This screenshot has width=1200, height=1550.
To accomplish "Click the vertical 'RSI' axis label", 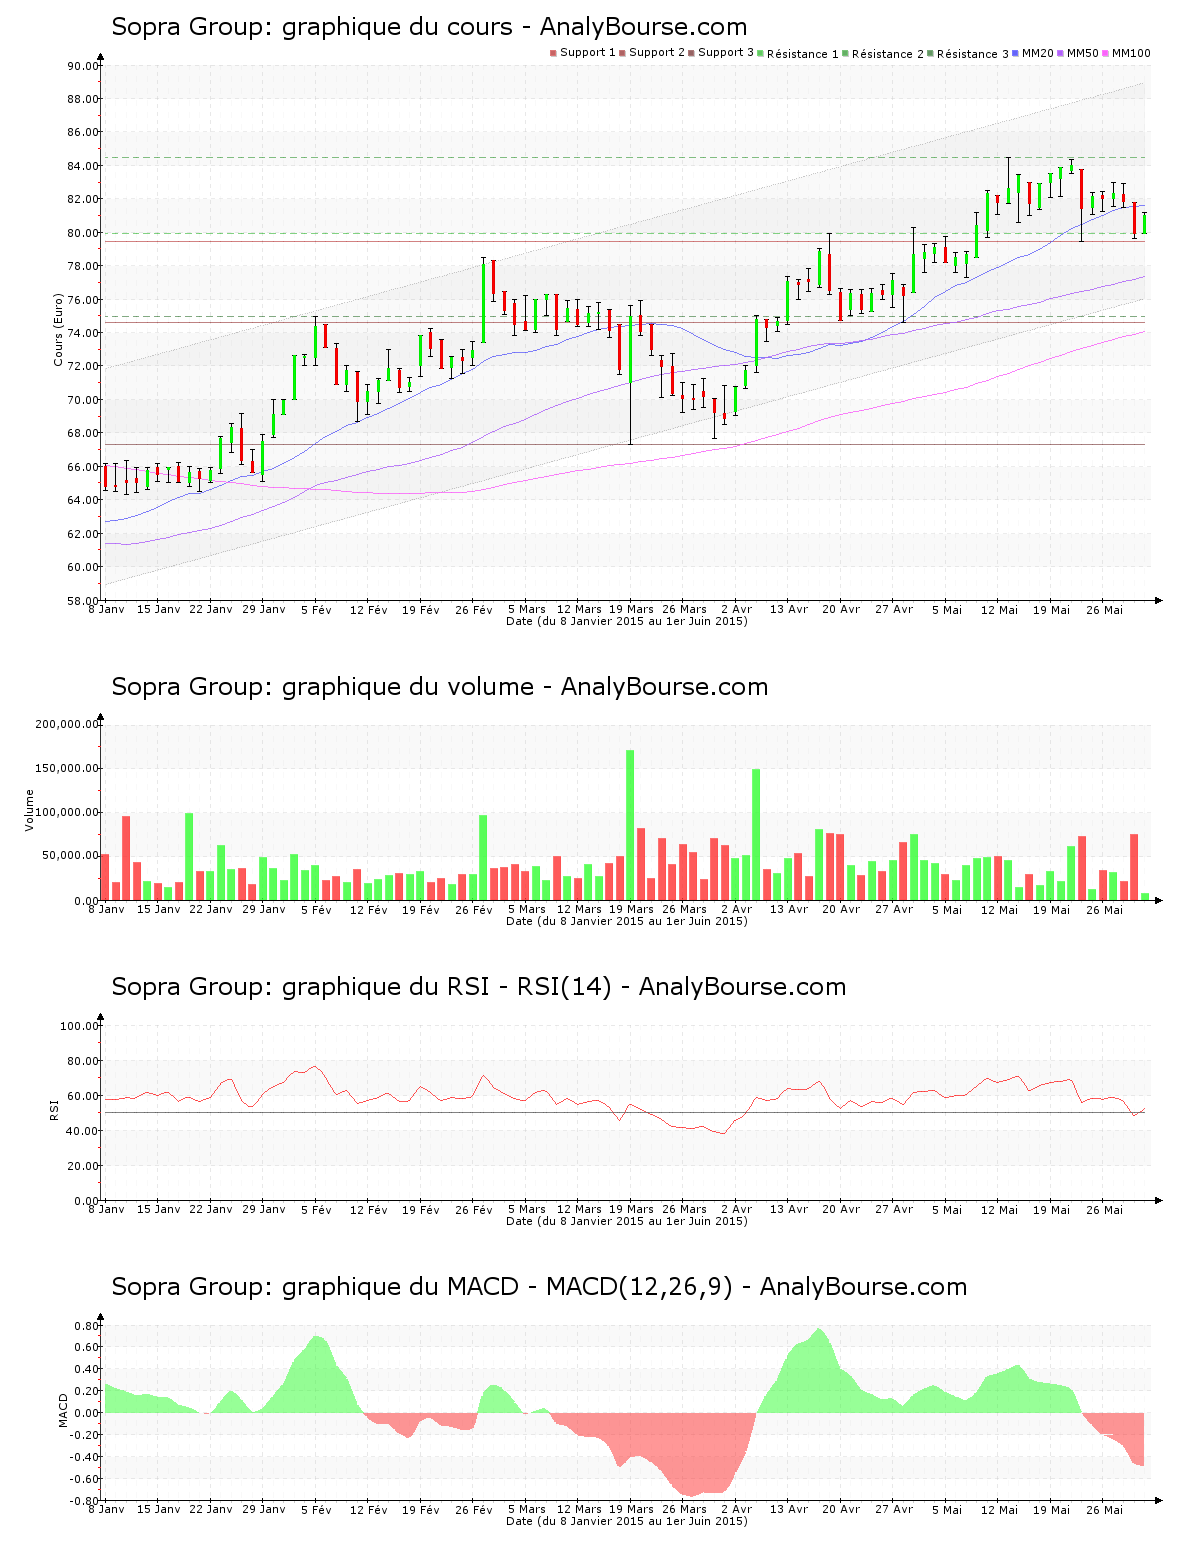I will pos(53,1109).
